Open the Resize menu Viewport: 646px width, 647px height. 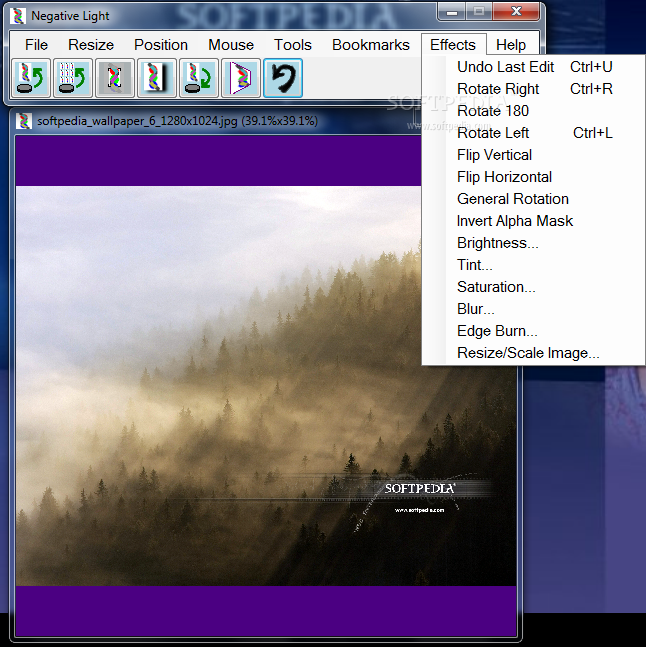click(91, 45)
